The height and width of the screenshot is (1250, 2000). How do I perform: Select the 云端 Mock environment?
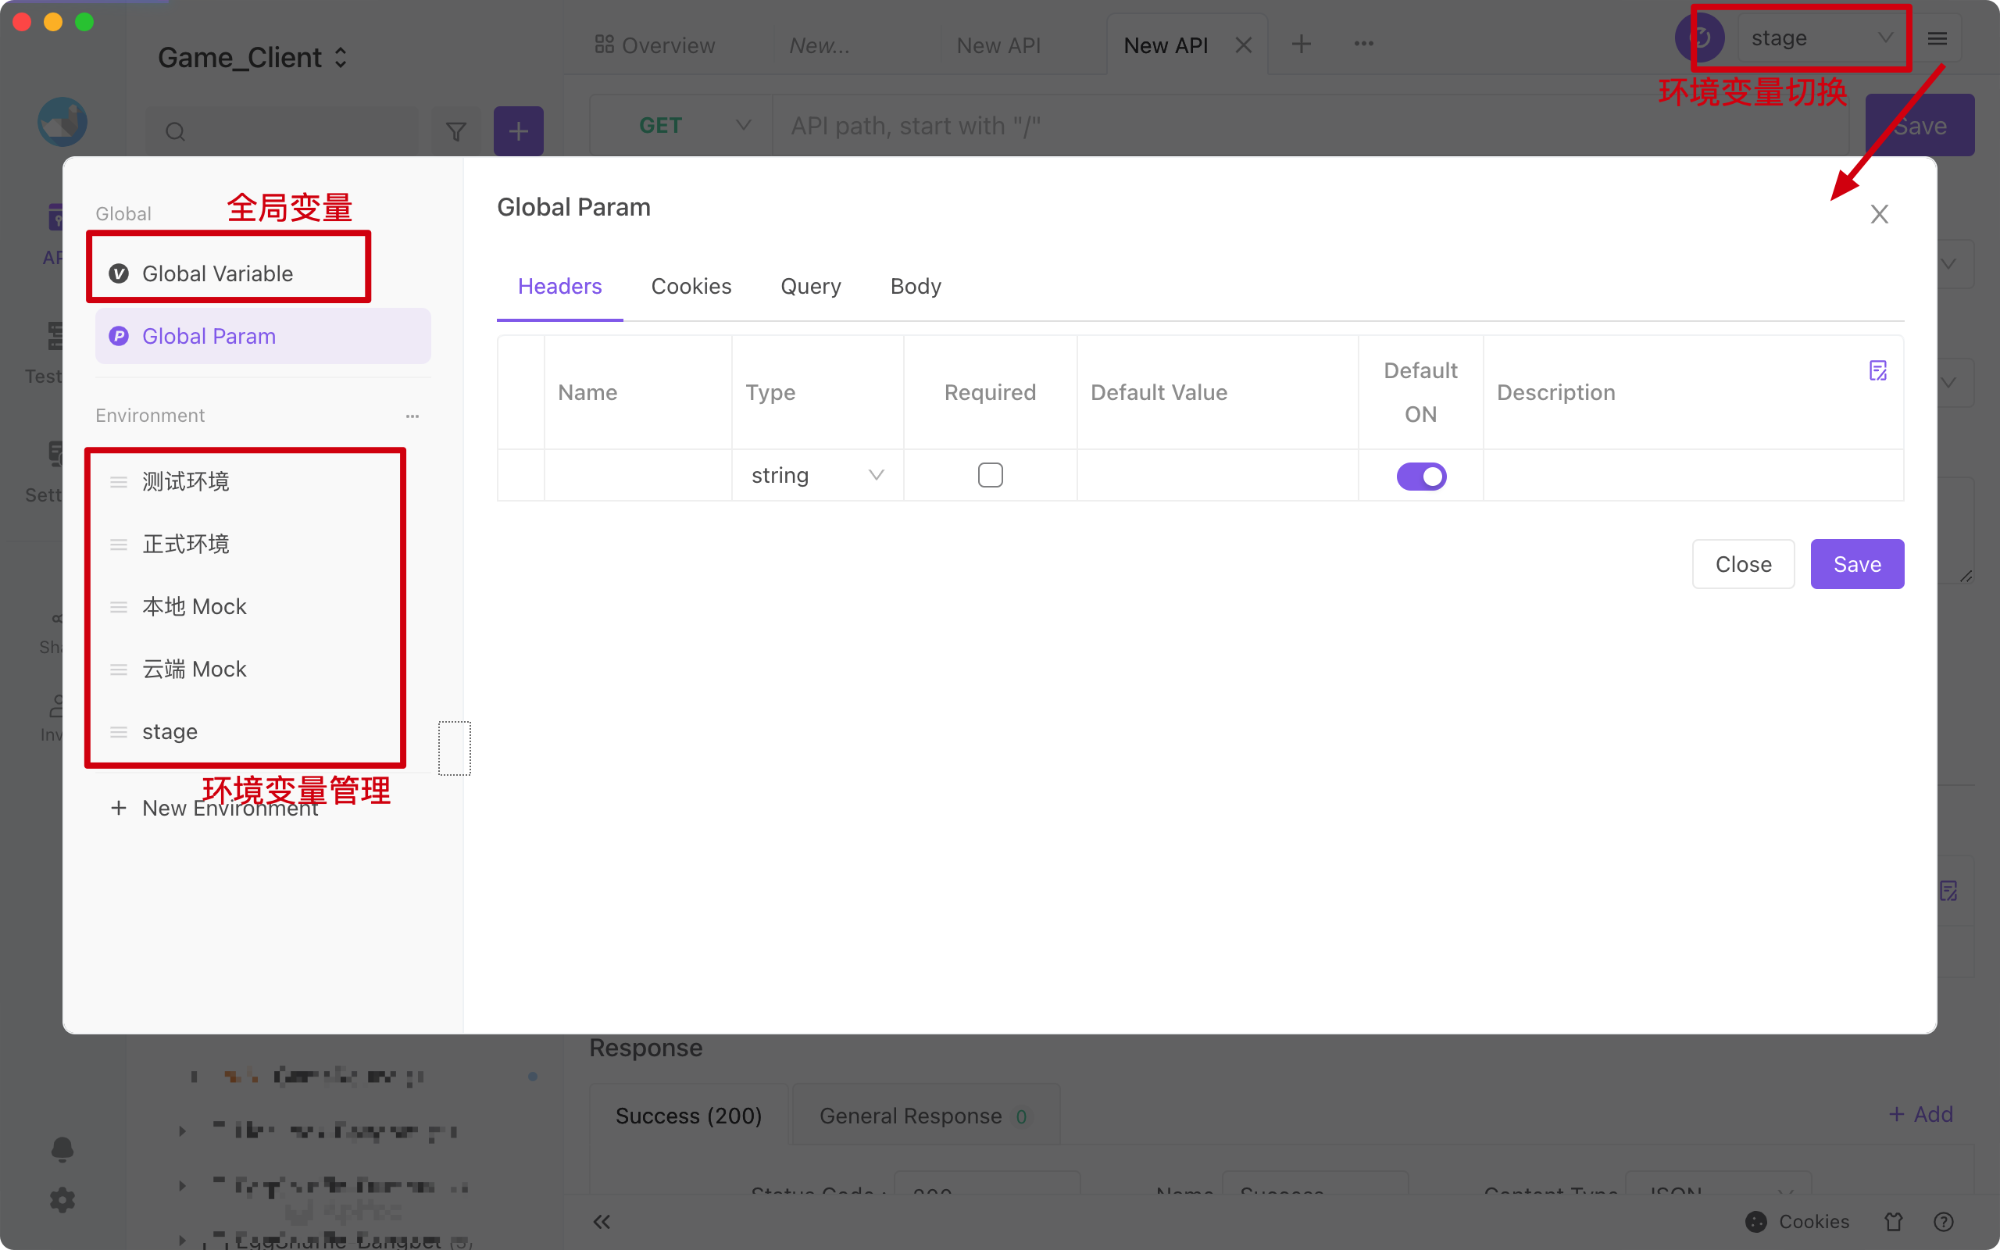click(194, 669)
